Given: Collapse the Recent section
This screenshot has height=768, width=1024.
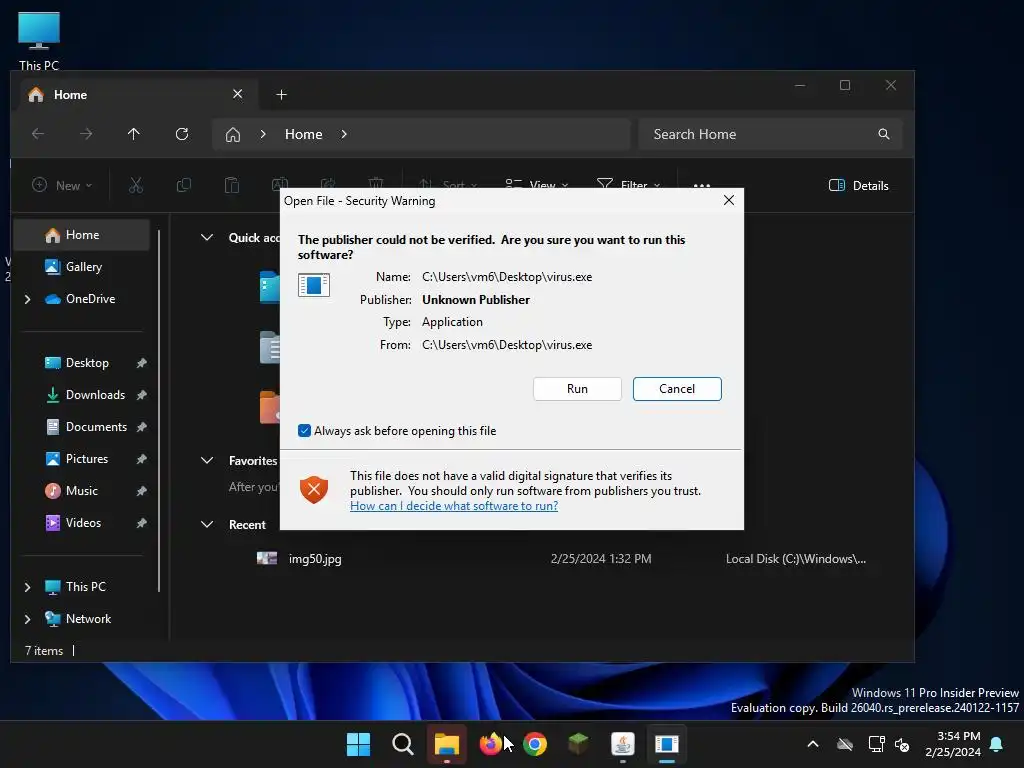Looking at the screenshot, I should (207, 524).
